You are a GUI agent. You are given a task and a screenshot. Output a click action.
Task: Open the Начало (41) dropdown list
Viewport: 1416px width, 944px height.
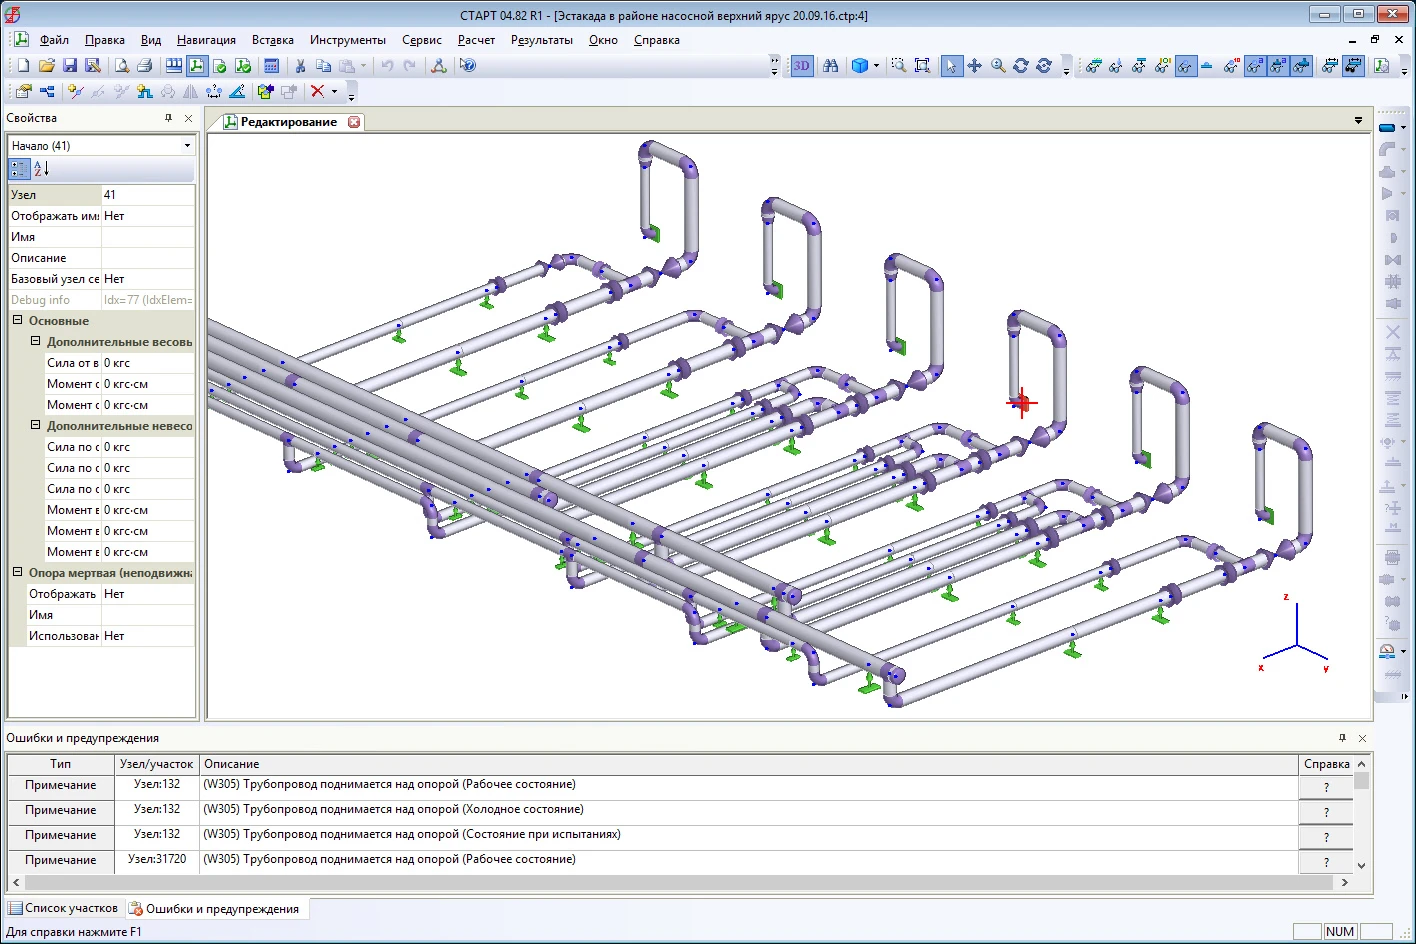(x=187, y=146)
